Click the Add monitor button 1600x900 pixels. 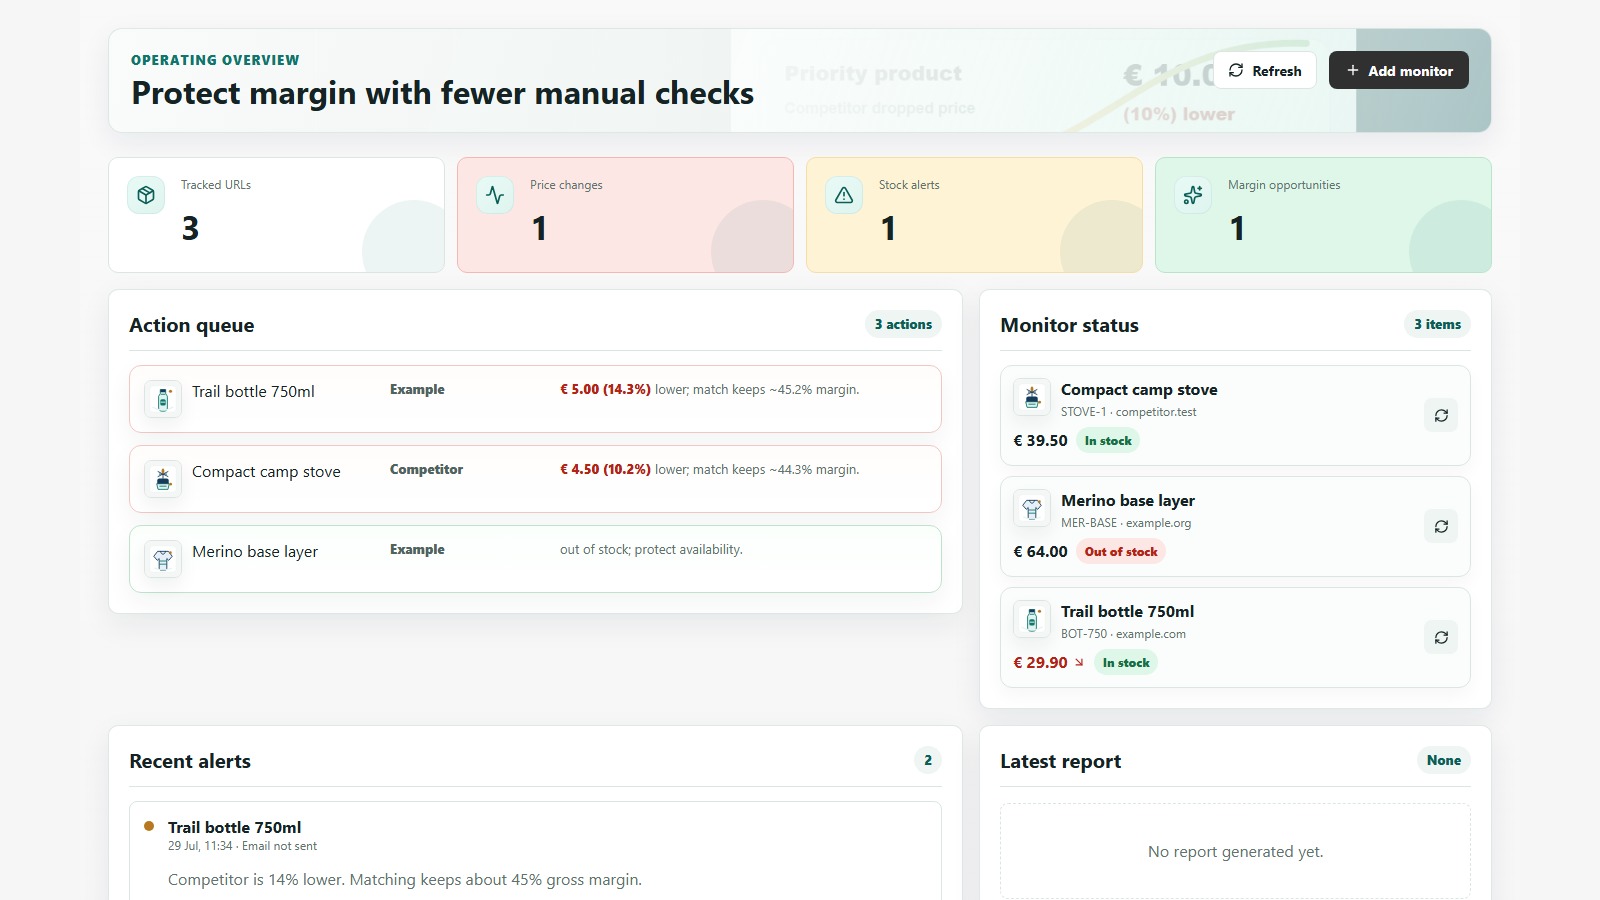tap(1399, 70)
